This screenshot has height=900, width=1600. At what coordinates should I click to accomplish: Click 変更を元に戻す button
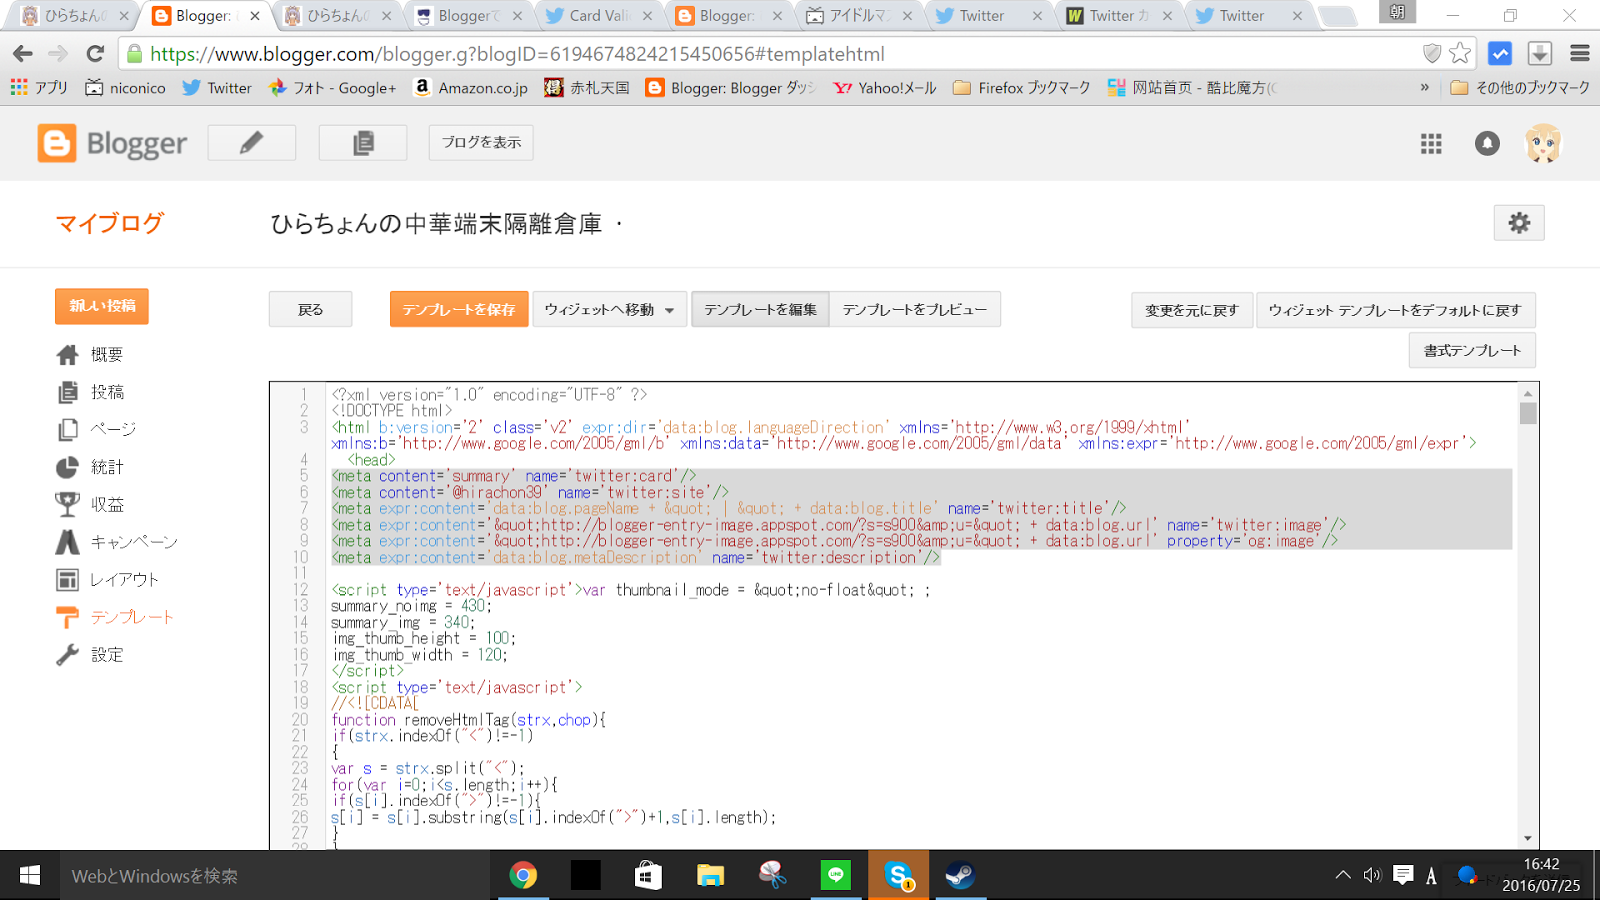[x=1192, y=310]
